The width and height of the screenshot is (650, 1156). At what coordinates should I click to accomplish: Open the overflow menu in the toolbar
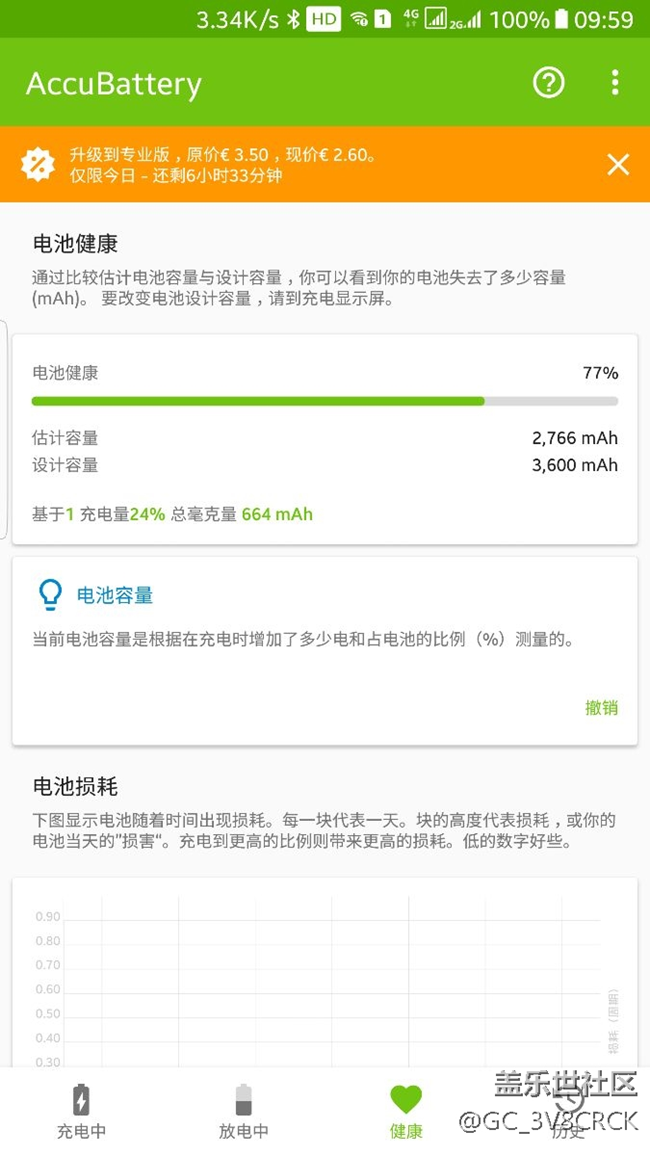[x=614, y=83]
